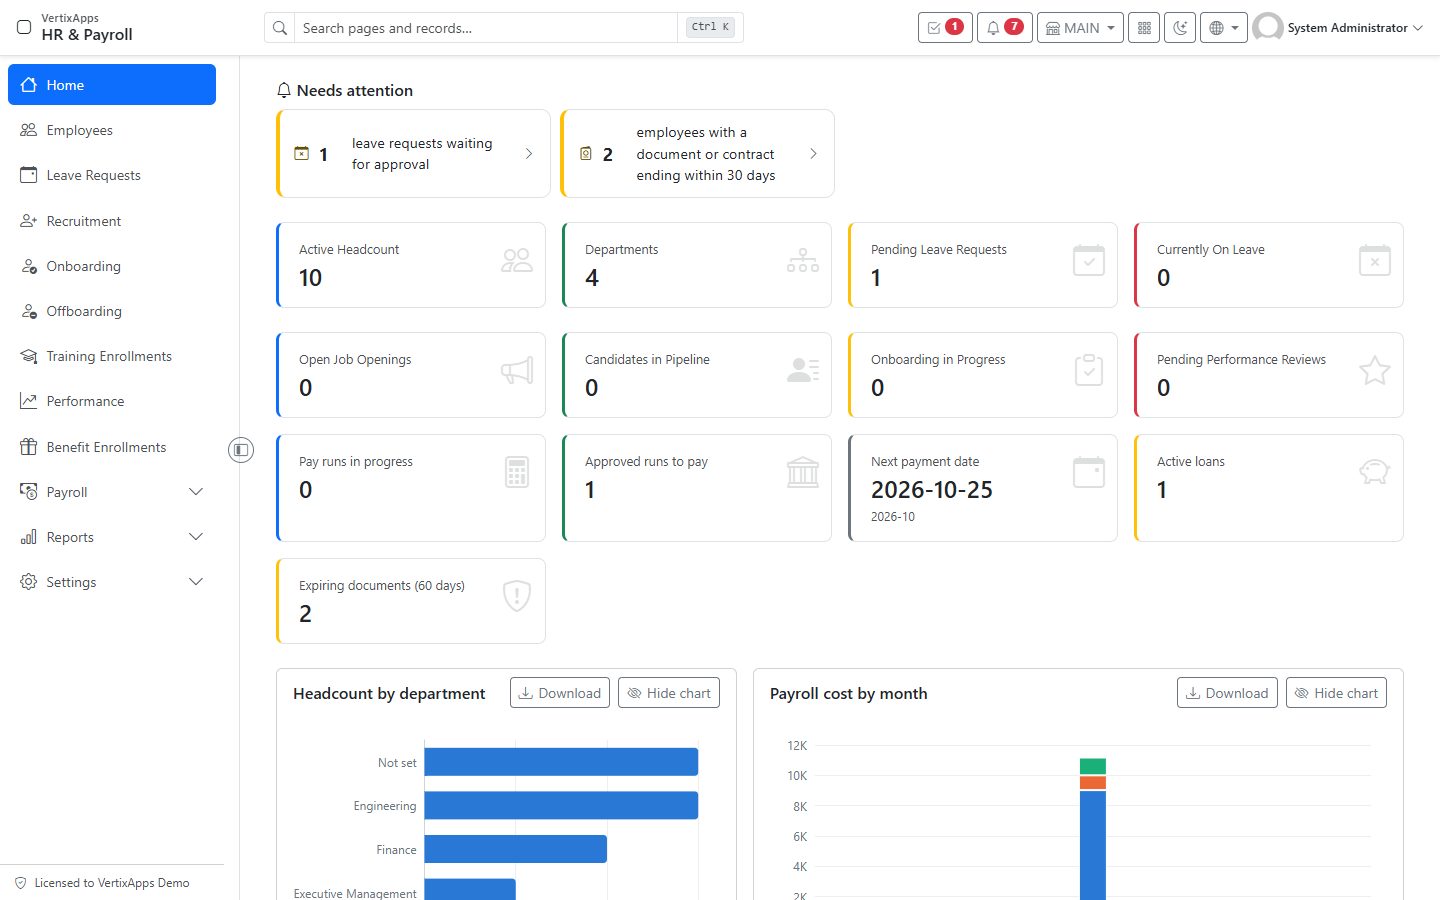Open System Administrator user menu

click(1338, 28)
